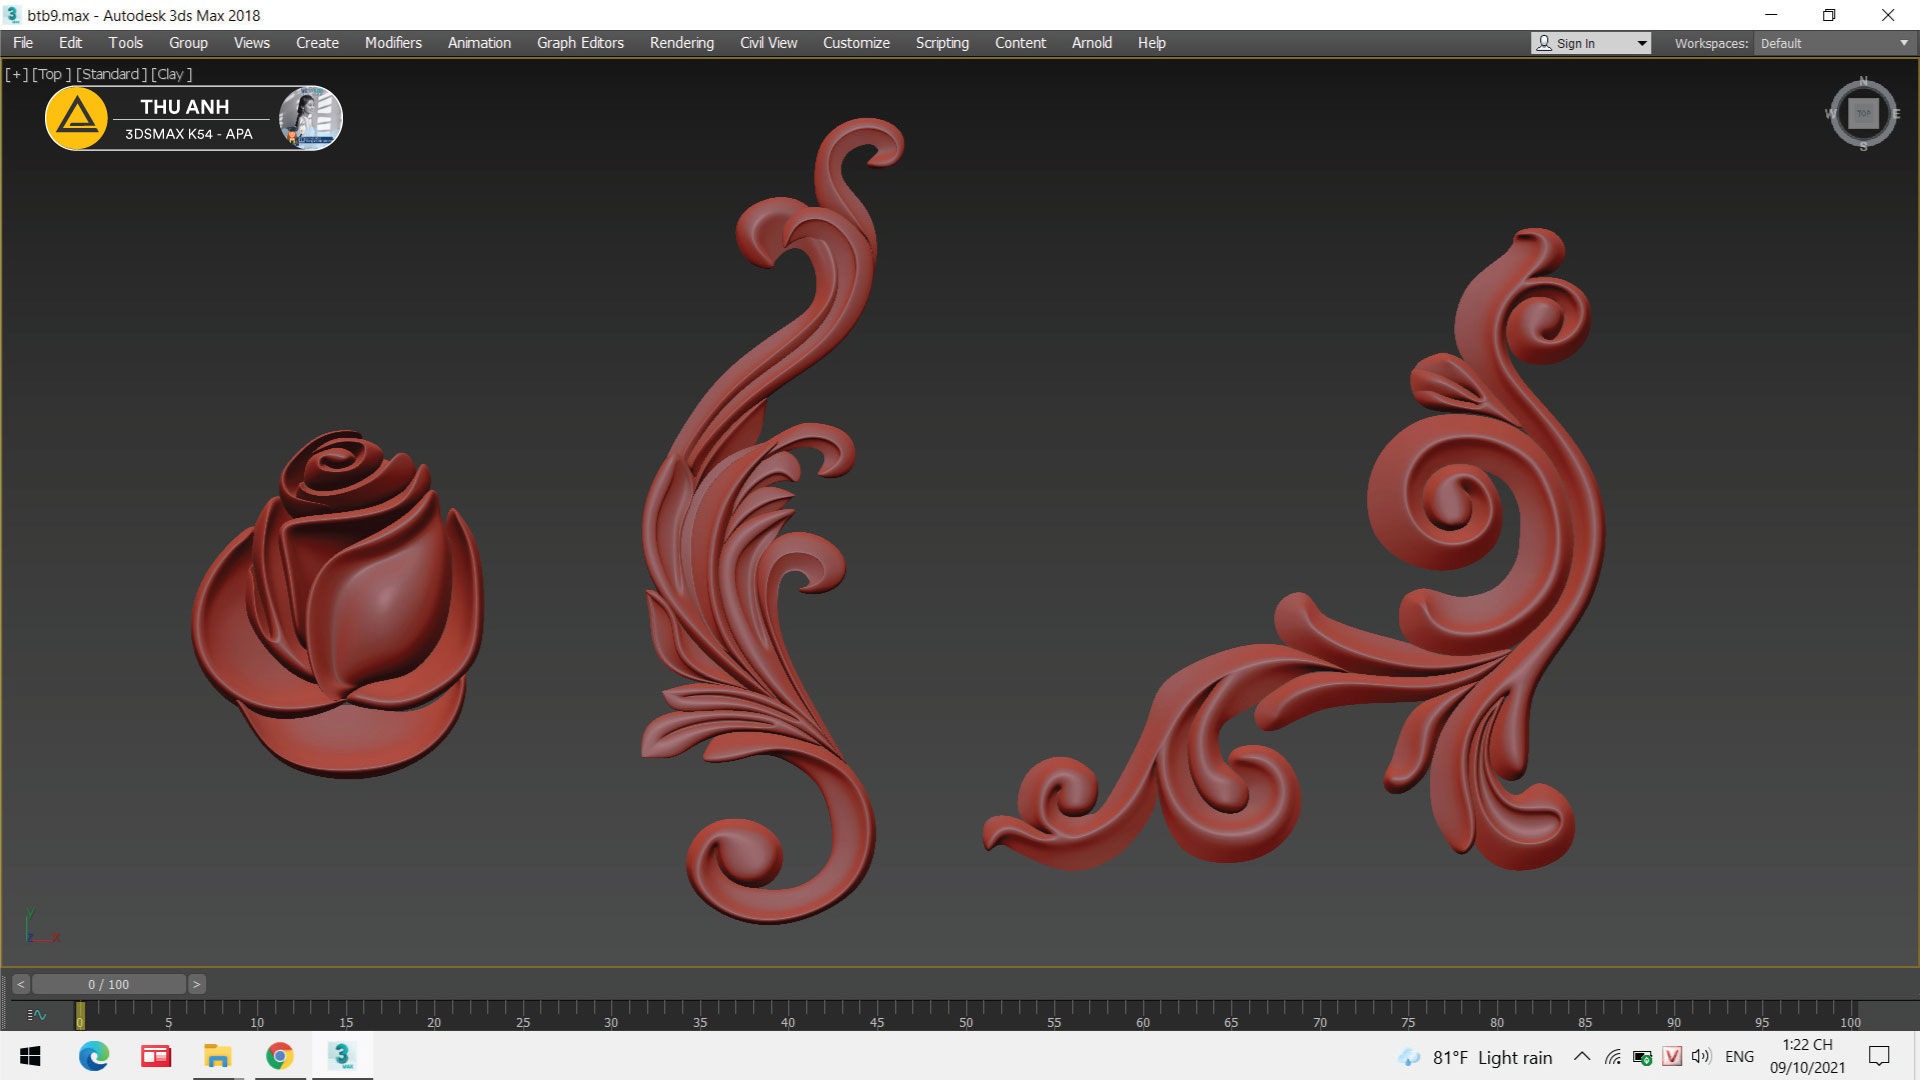Screen dimensions: 1920x1080
Task: Open the volume control tray icon
Action: [x=1700, y=1057]
